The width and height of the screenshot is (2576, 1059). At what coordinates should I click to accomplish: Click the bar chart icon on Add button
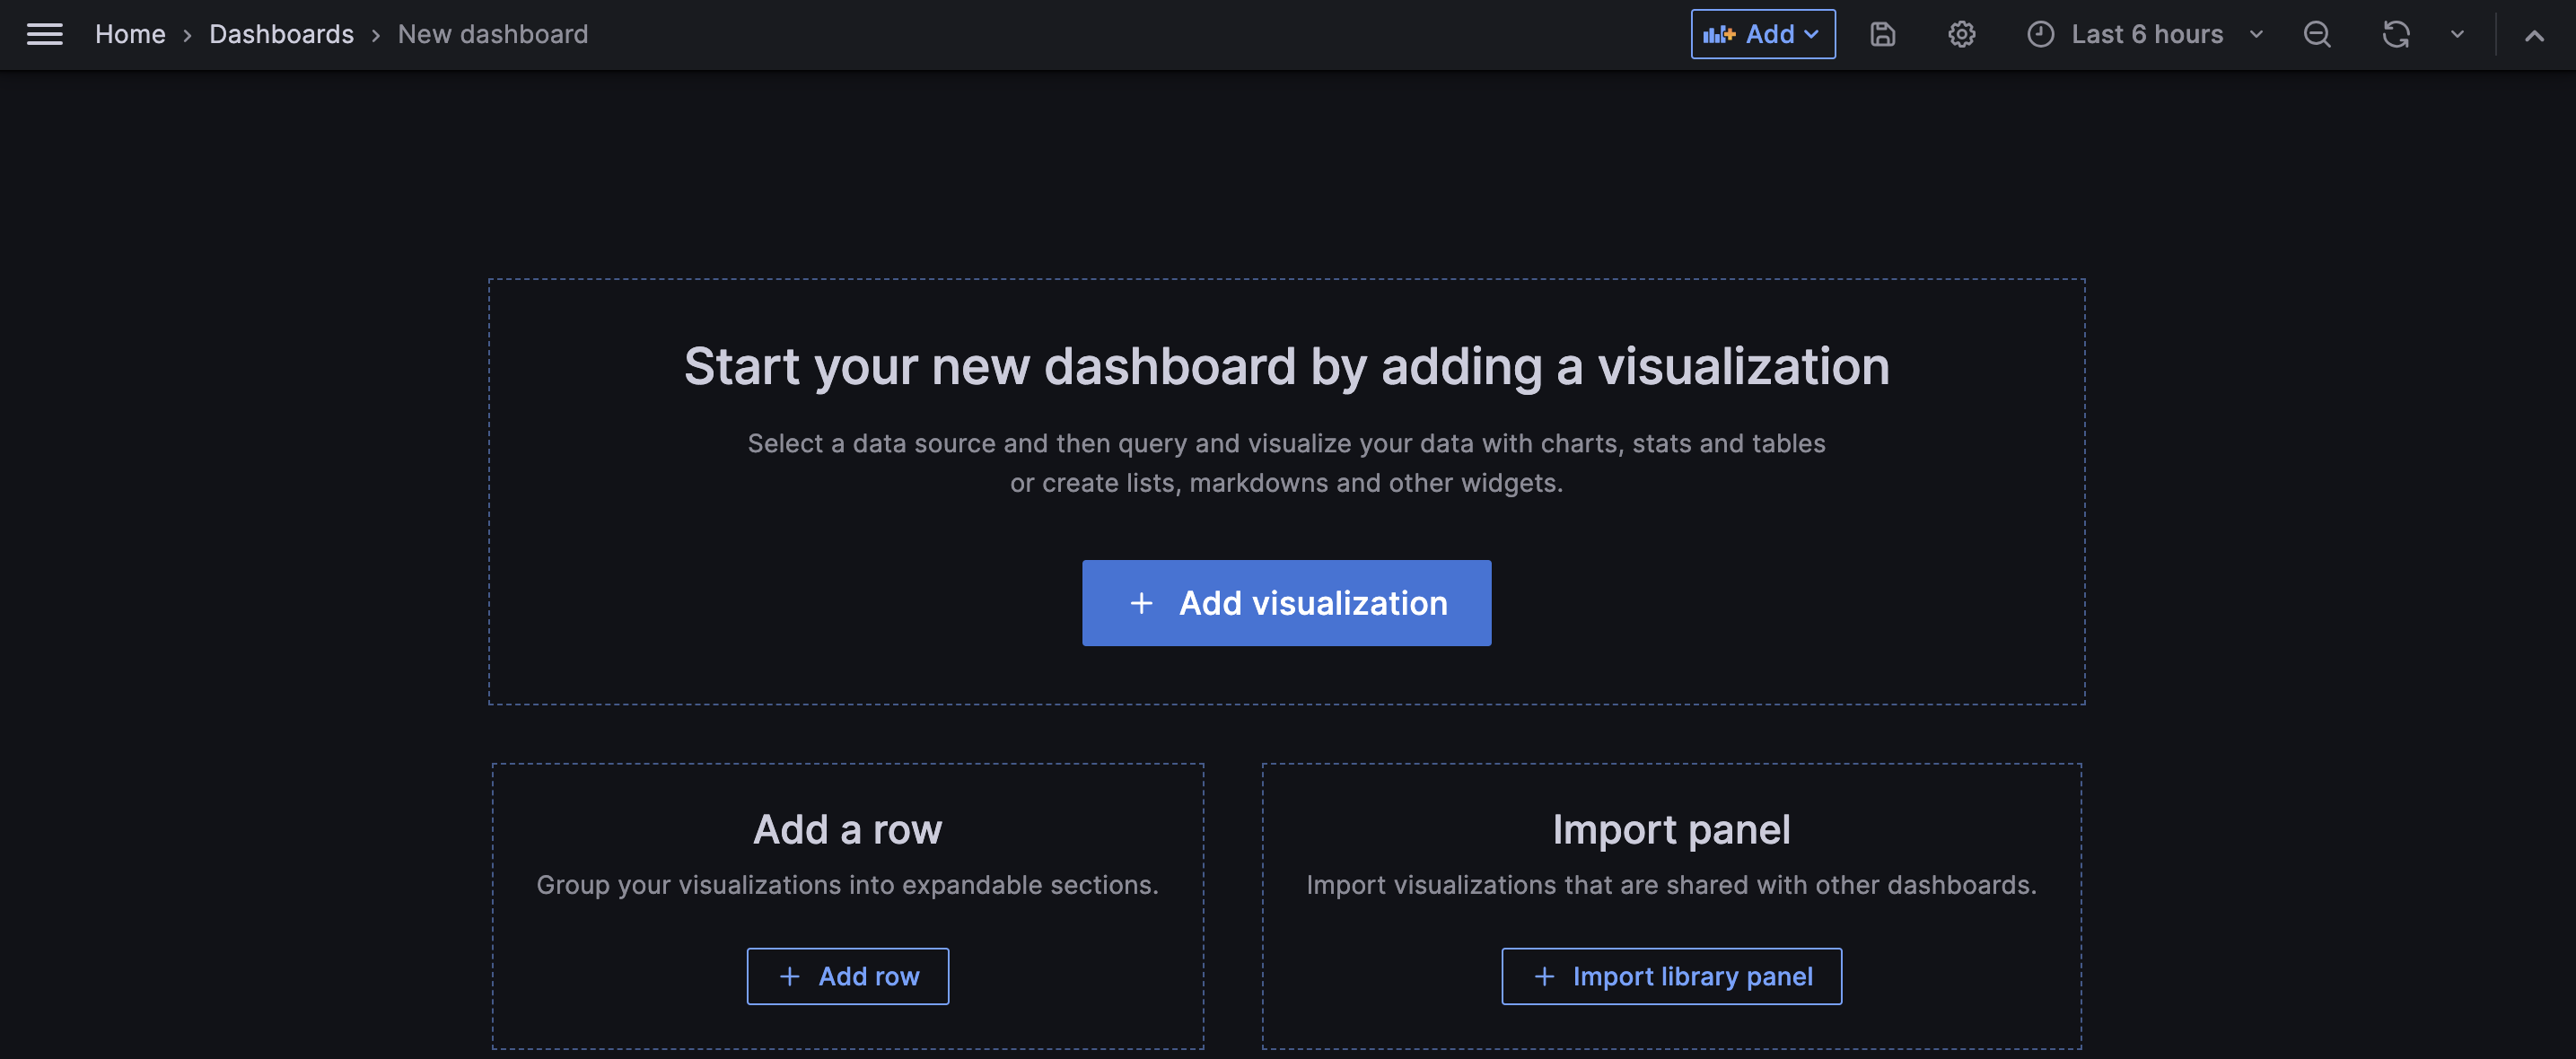click(x=1718, y=33)
